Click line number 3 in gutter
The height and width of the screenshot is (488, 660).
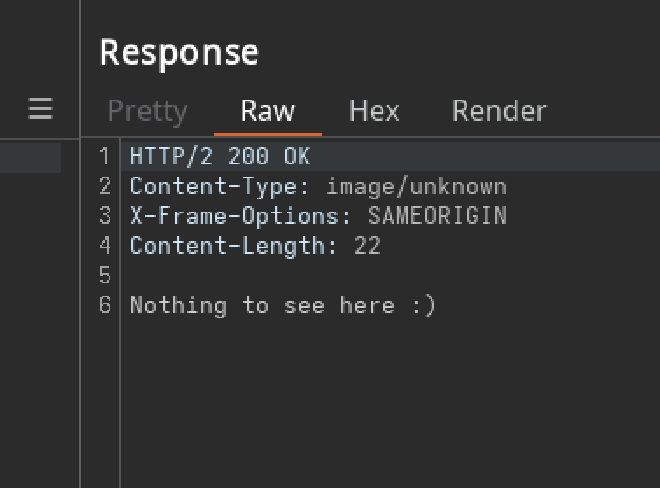point(105,216)
